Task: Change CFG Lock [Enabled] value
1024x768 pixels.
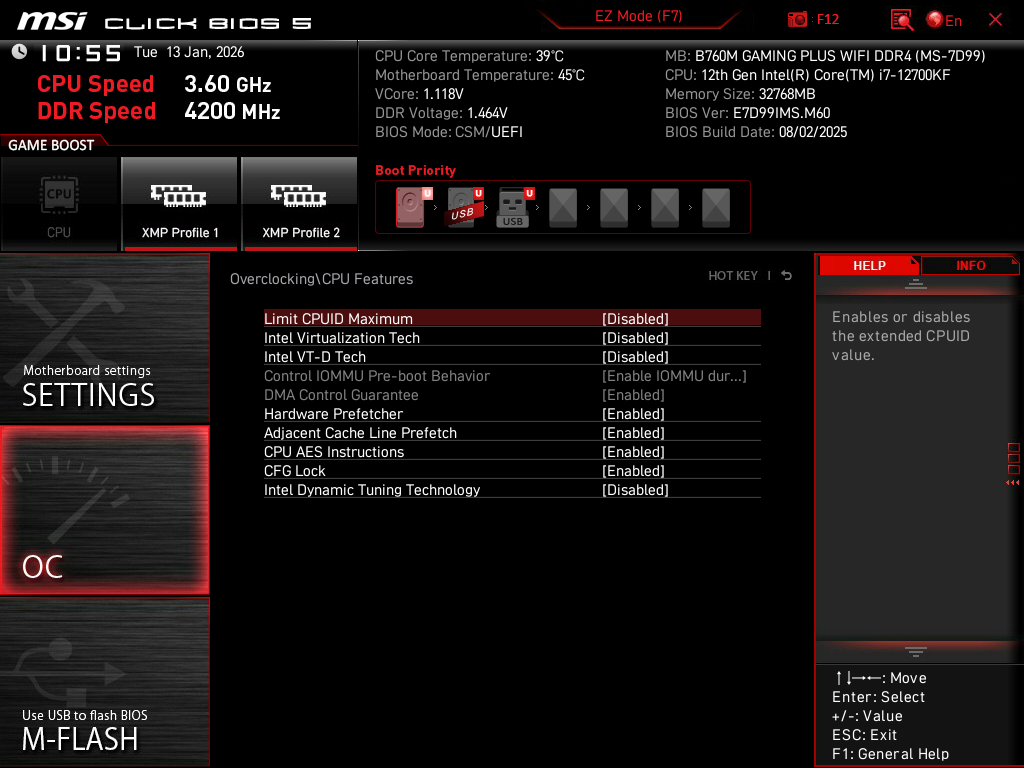Action: click(x=633, y=470)
